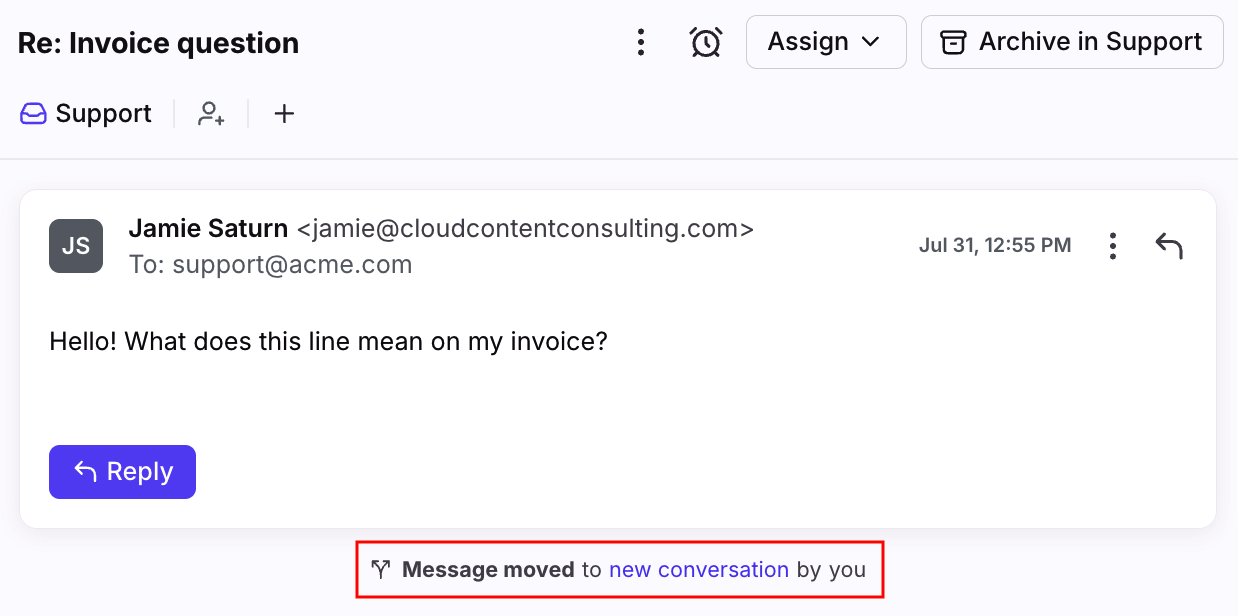
Task: Click the split icon beside Message moved
Action: pos(380,570)
